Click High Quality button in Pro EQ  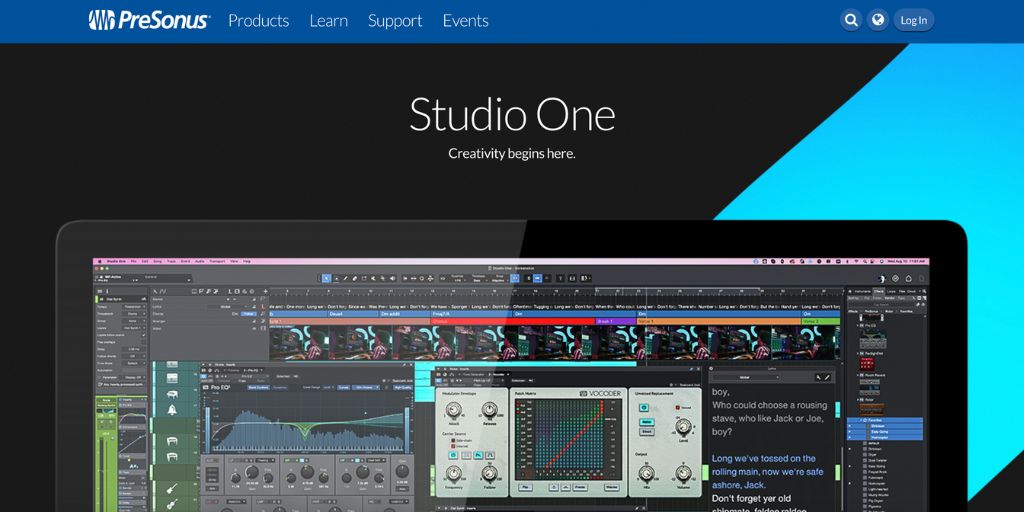pos(403,388)
